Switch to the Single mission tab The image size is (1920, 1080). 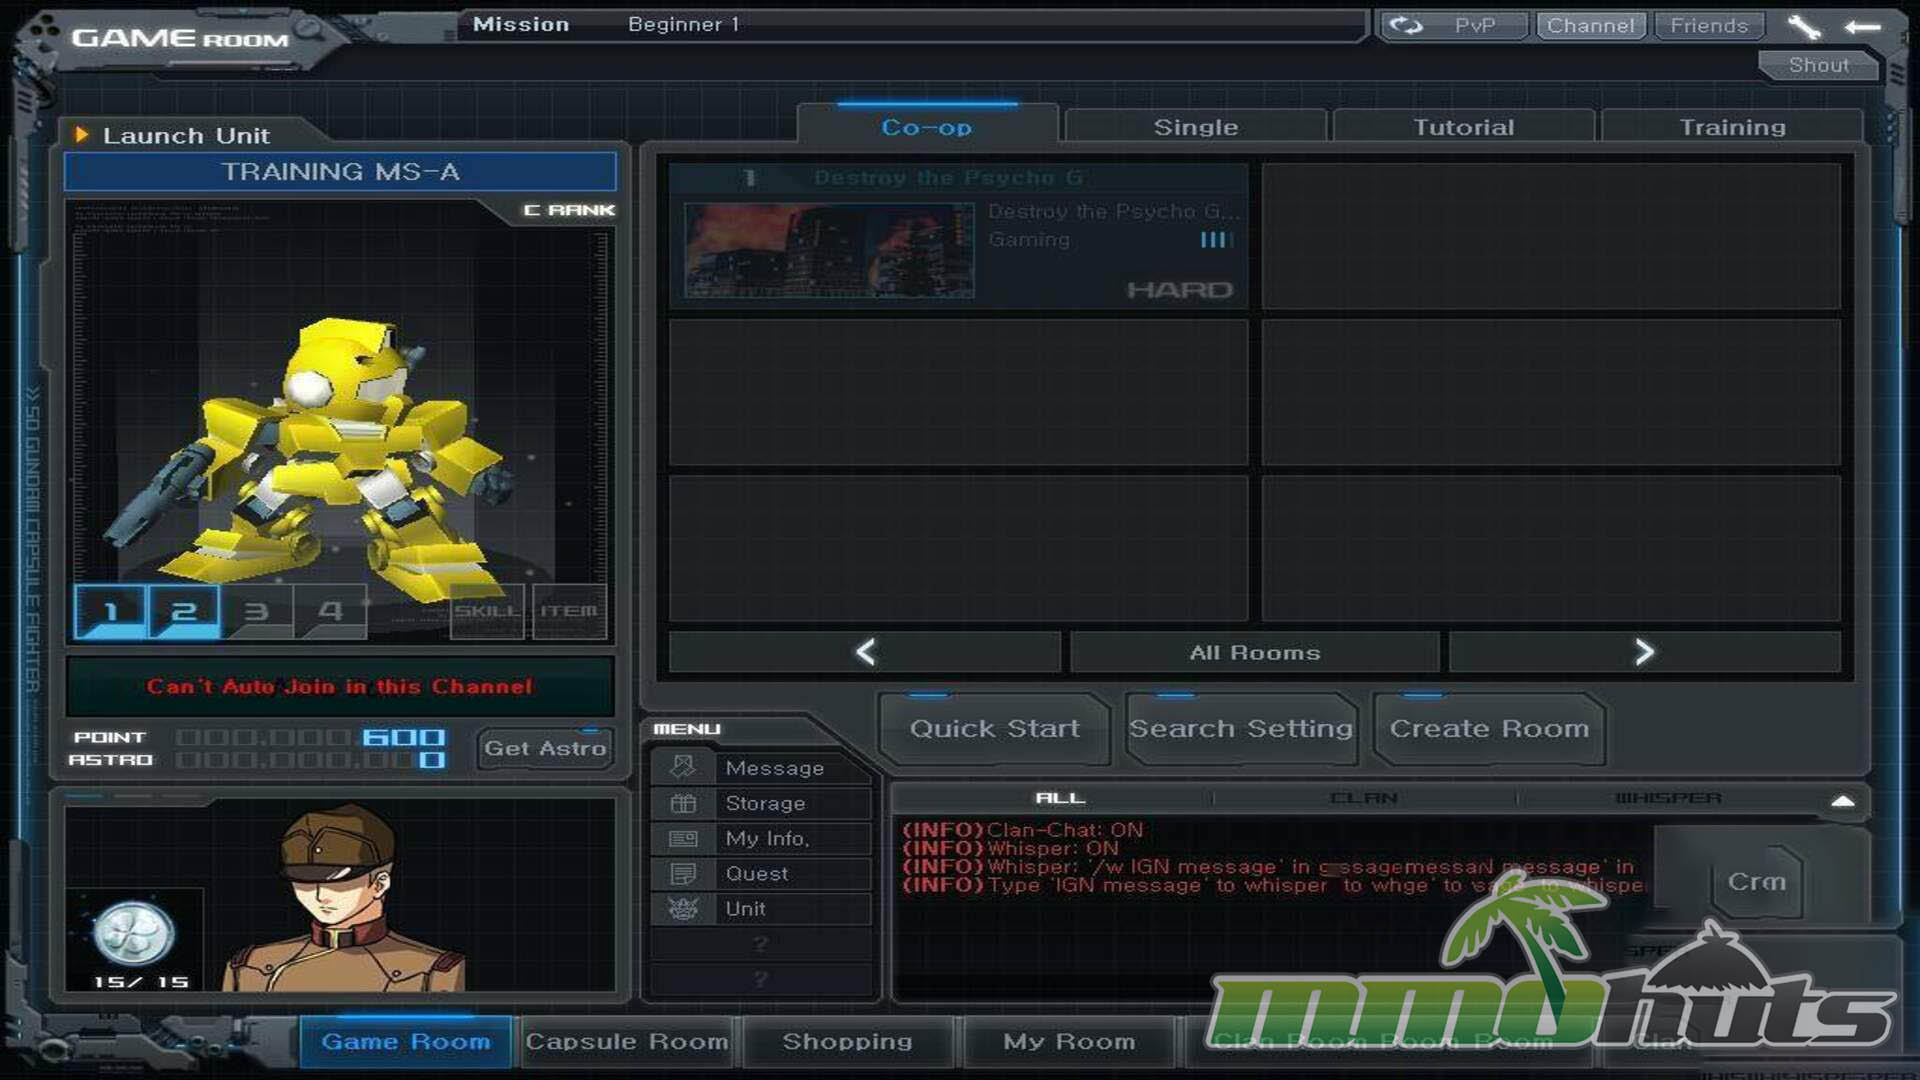(x=1195, y=127)
